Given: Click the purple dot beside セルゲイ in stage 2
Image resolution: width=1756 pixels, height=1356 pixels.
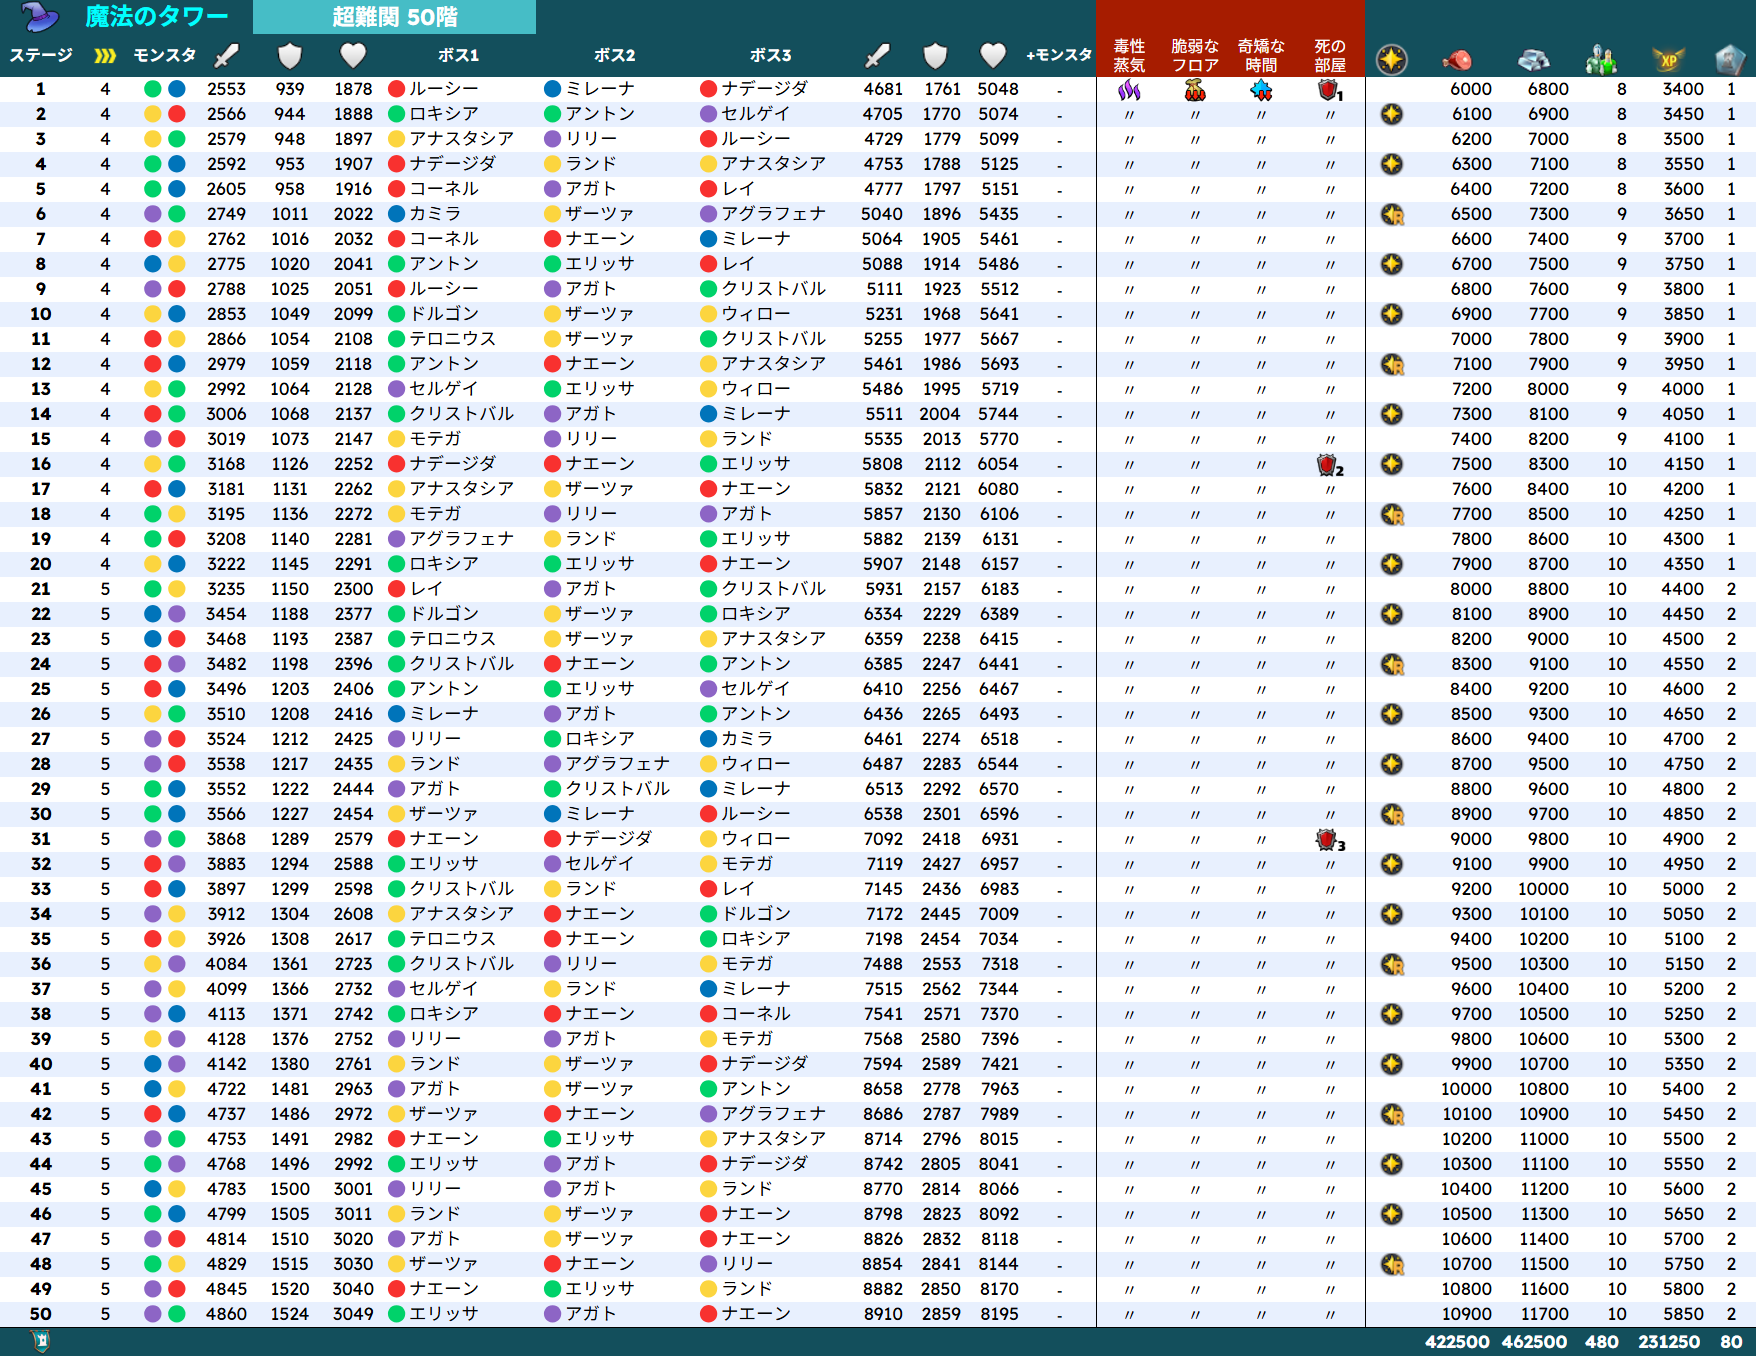Looking at the screenshot, I should pos(709,114).
